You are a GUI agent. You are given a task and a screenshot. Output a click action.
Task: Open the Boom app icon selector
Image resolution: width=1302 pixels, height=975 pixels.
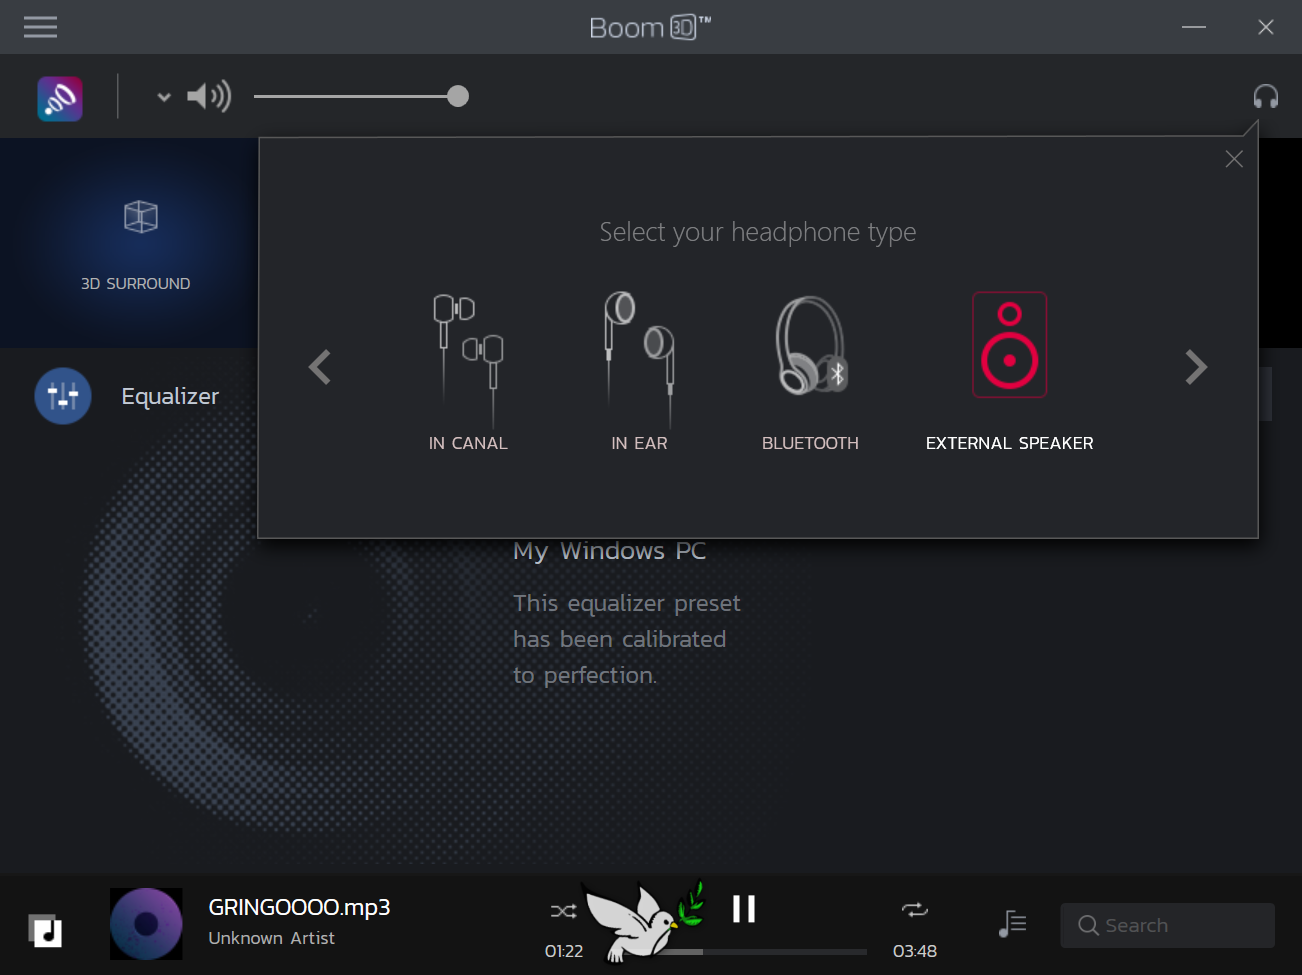pos(60,98)
